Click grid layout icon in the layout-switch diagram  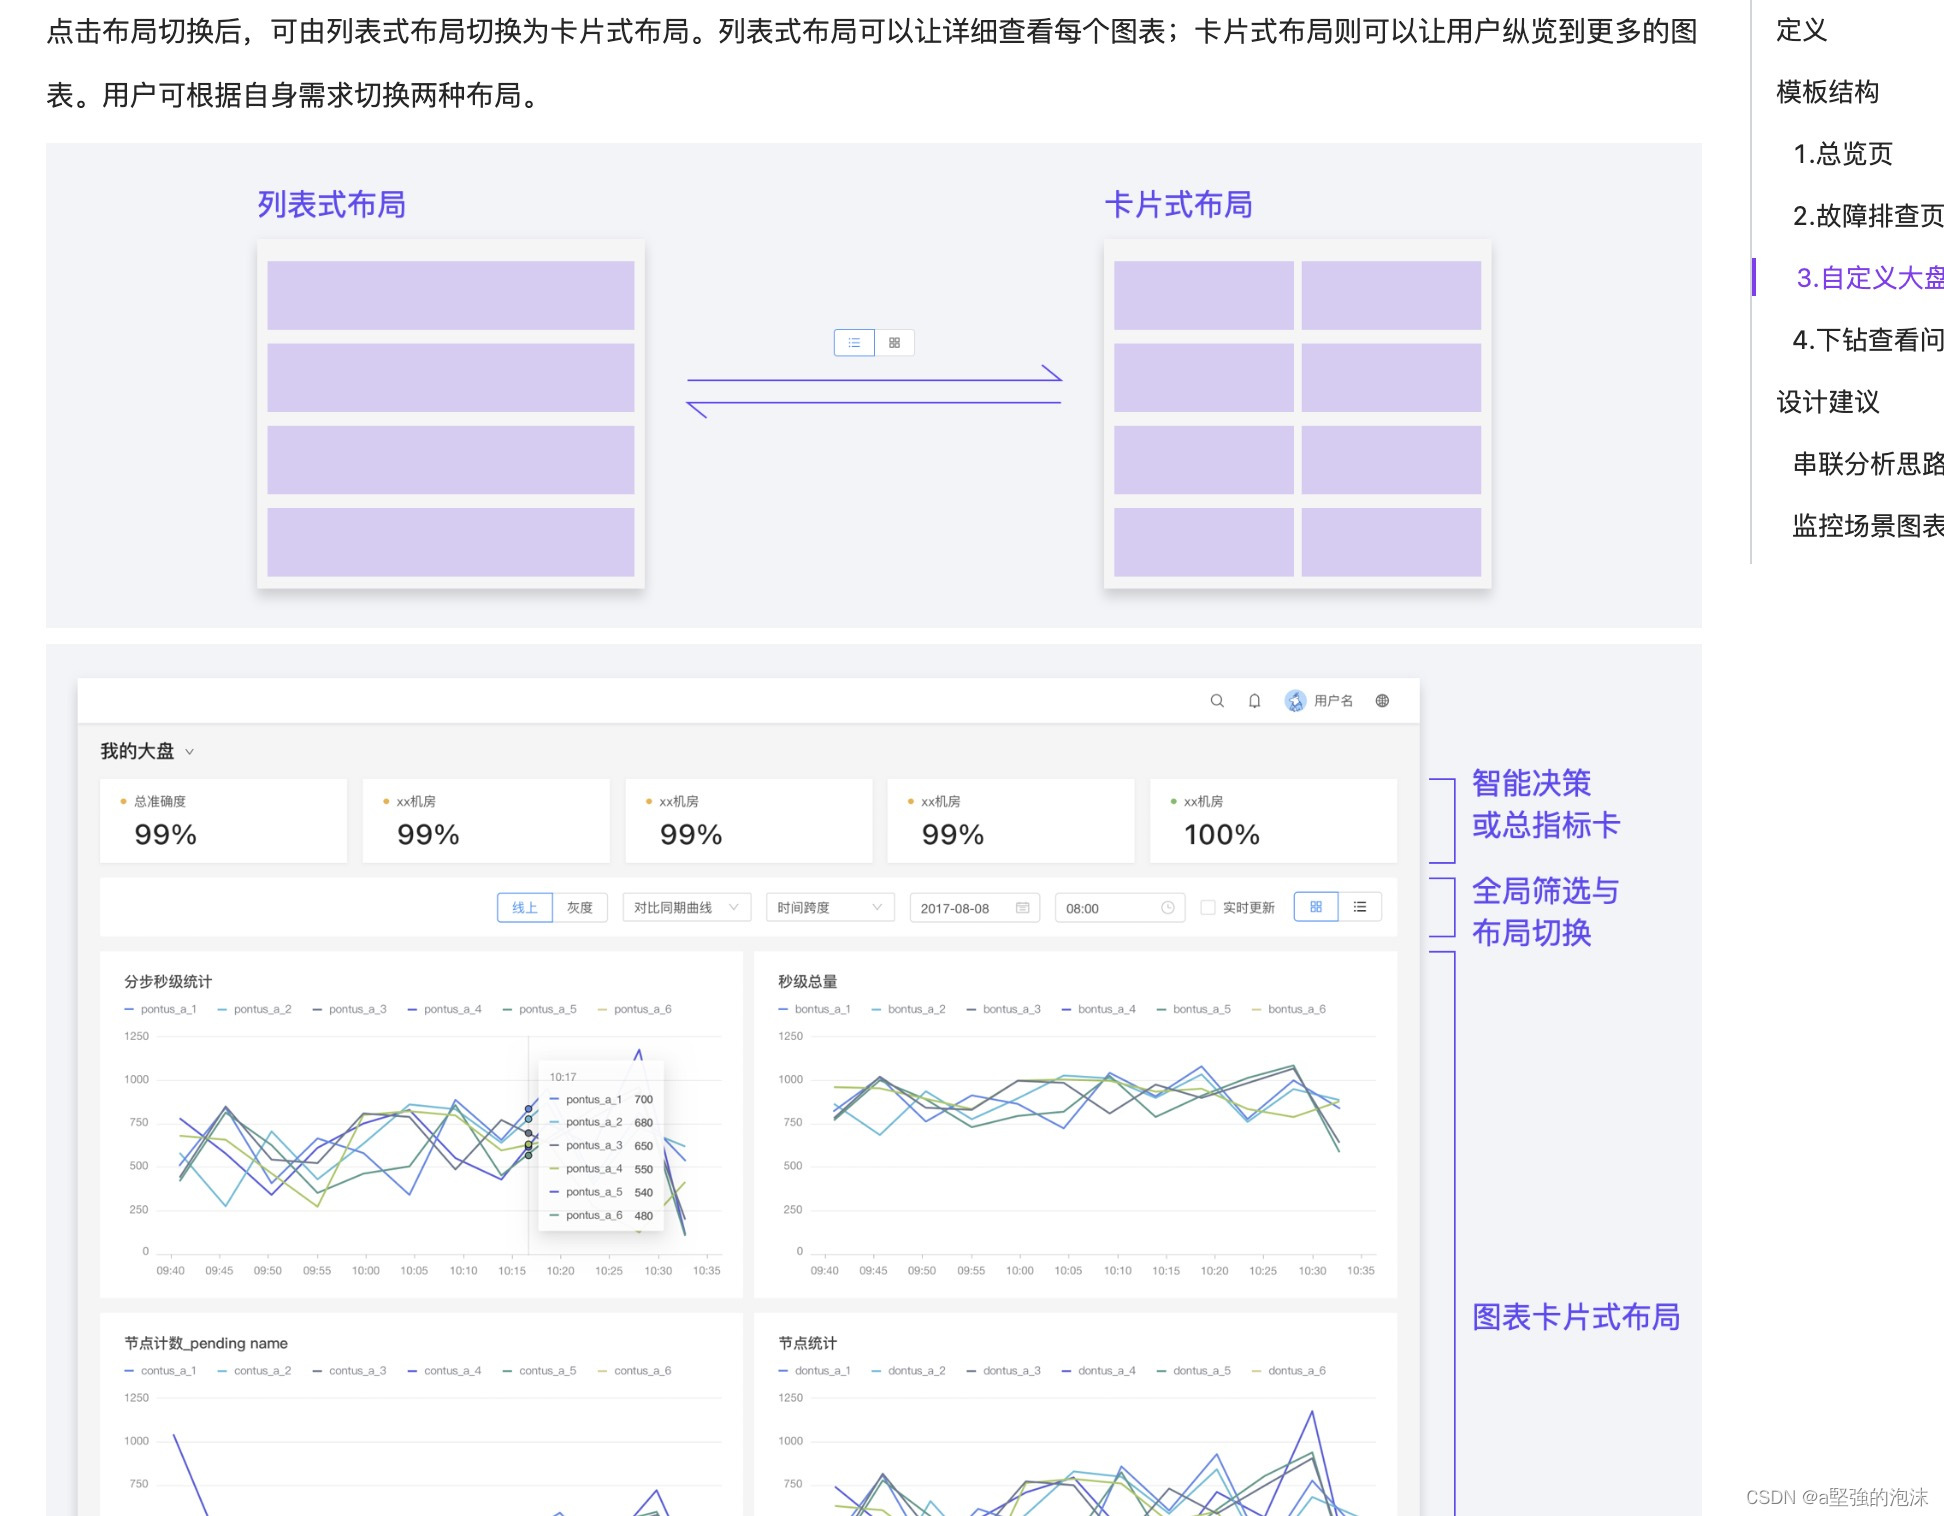click(894, 343)
